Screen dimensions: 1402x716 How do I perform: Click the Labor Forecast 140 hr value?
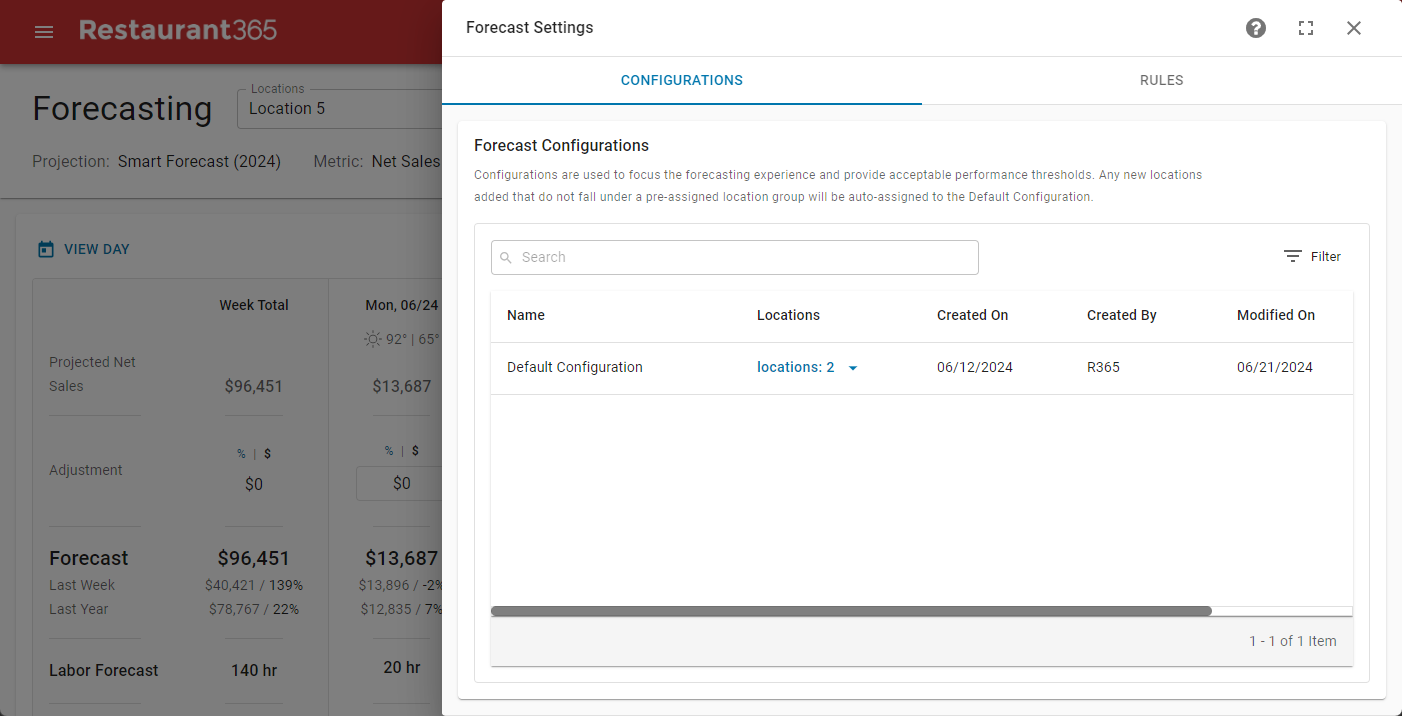254,670
